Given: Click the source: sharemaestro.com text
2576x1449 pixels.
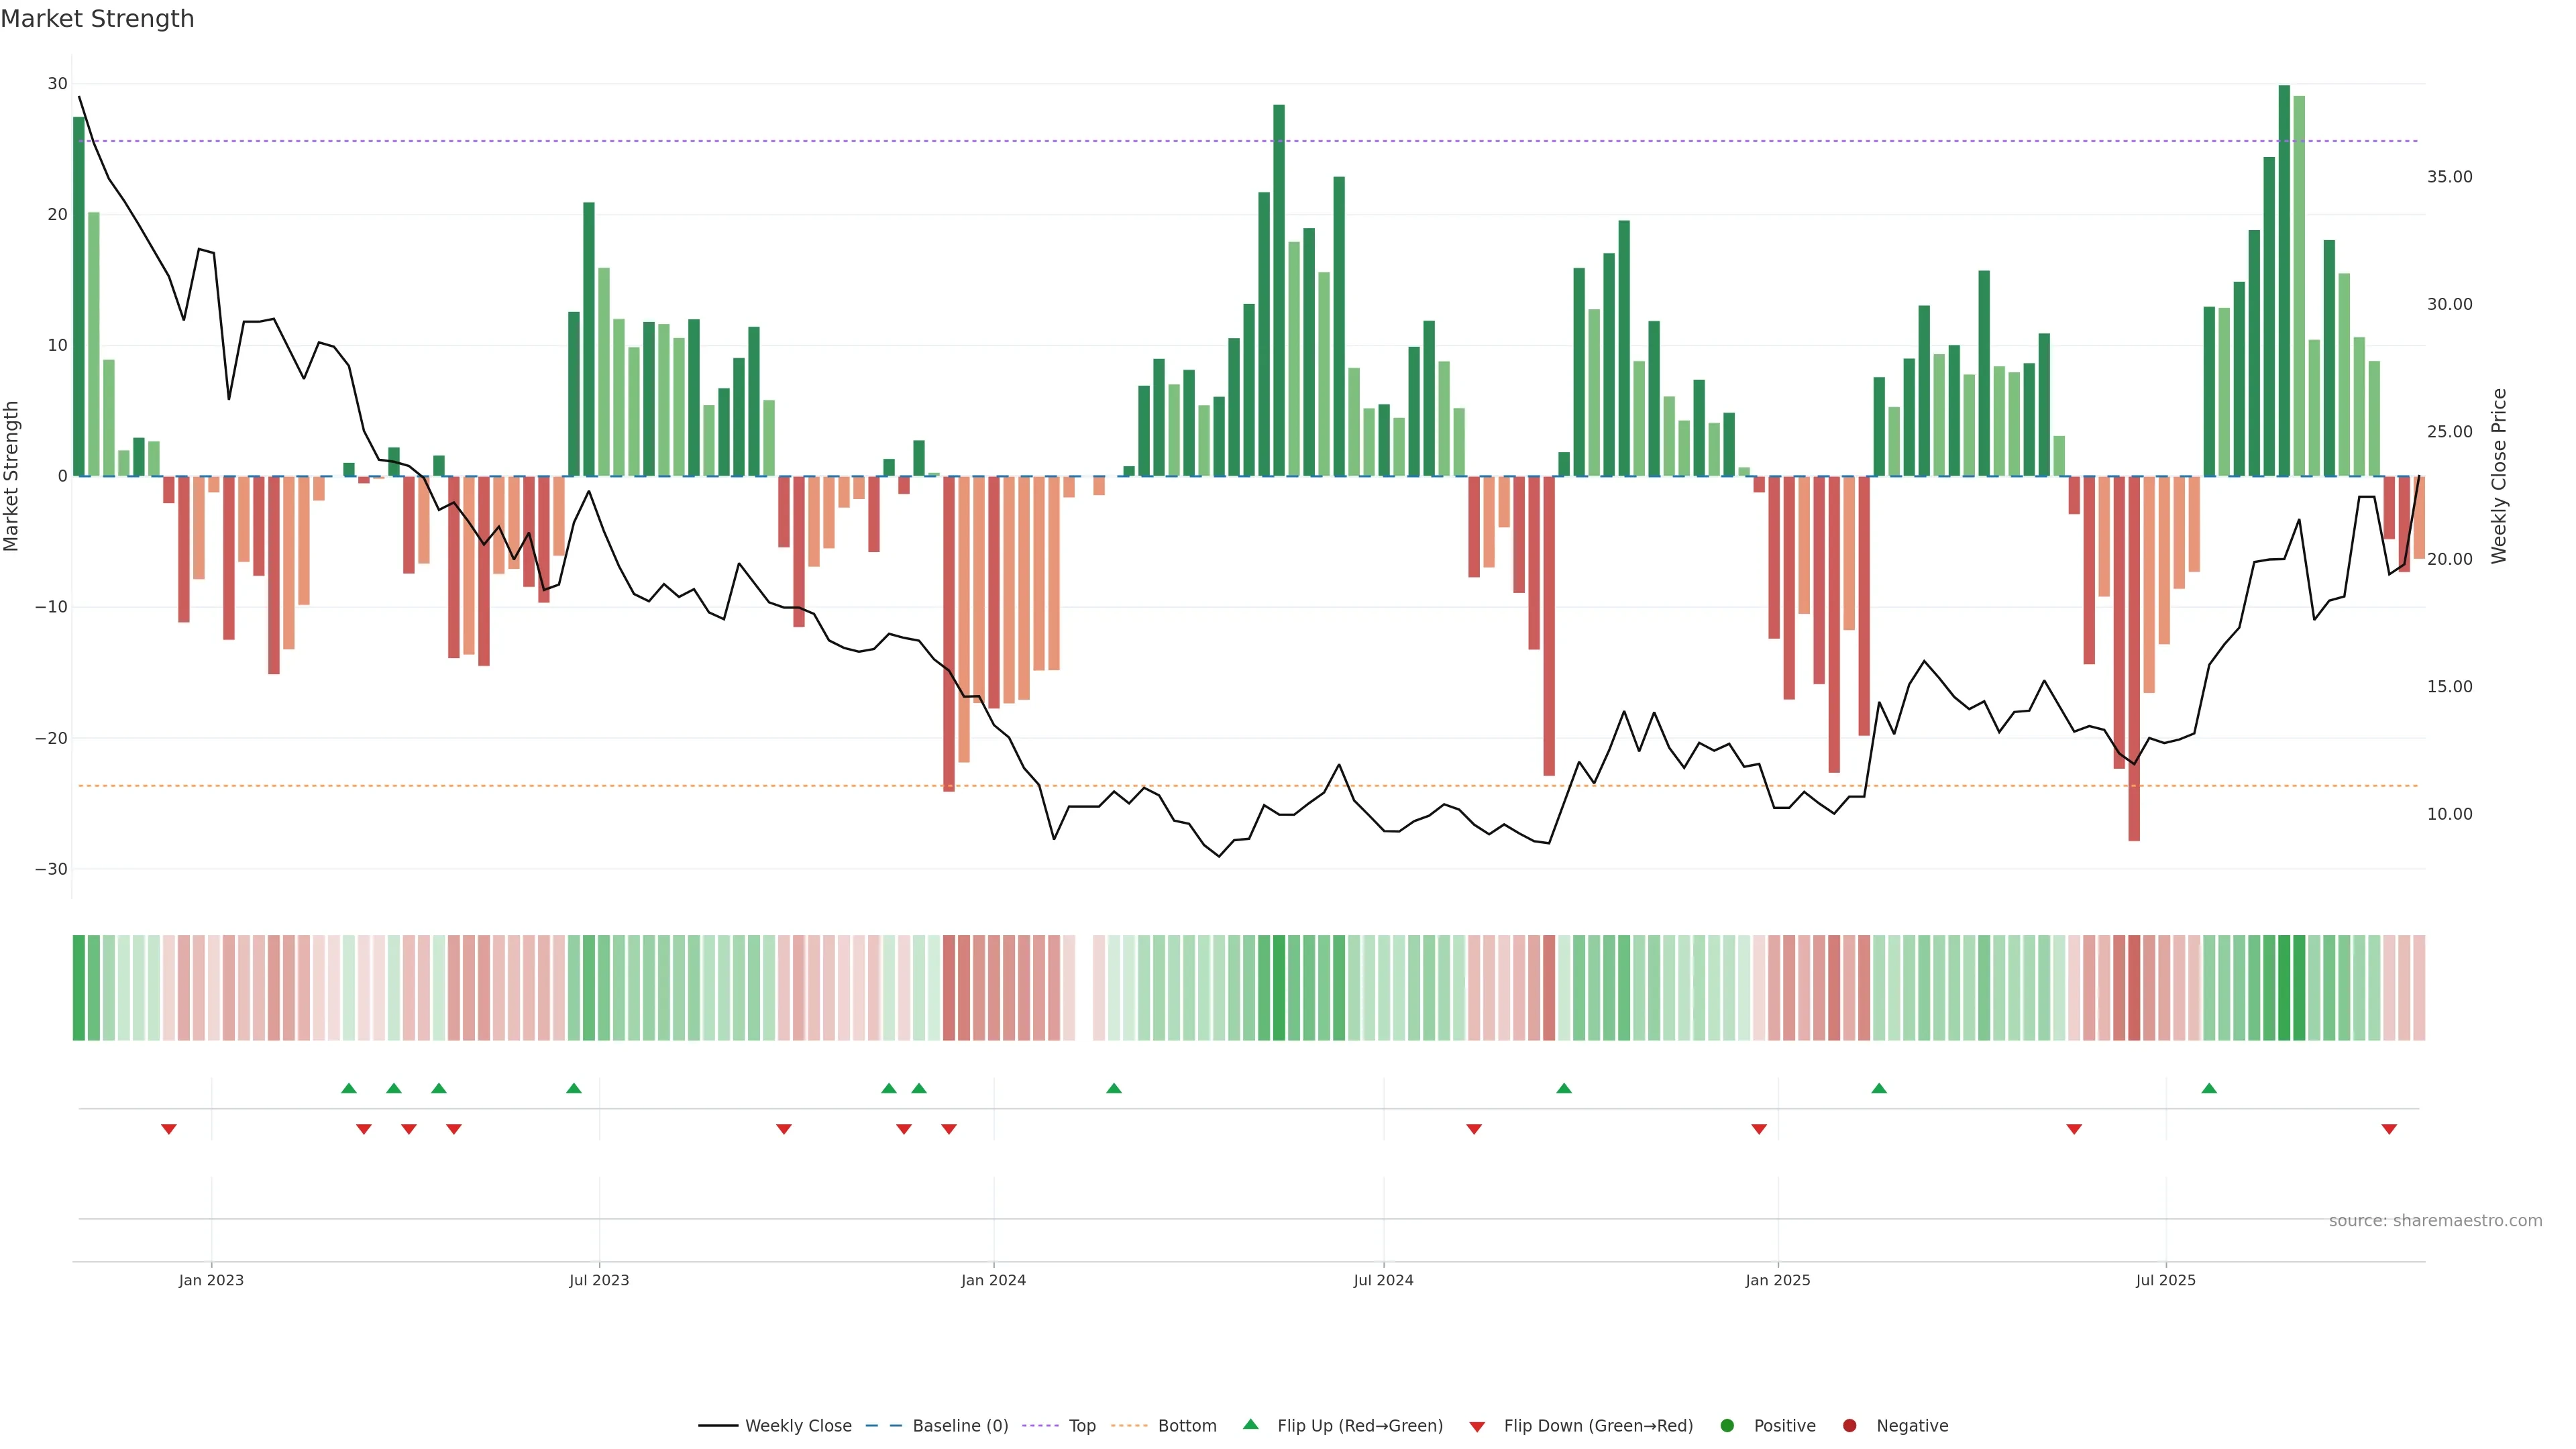Looking at the screenshot, I should point(2435,1221).
